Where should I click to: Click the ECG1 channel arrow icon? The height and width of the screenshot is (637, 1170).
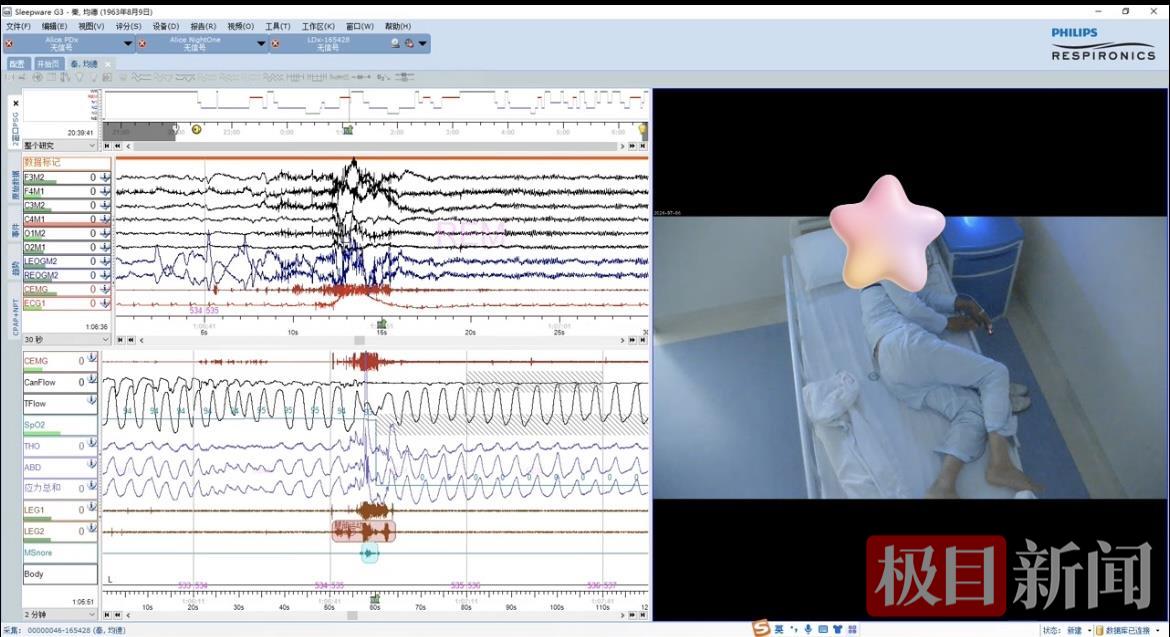[105, 303]
